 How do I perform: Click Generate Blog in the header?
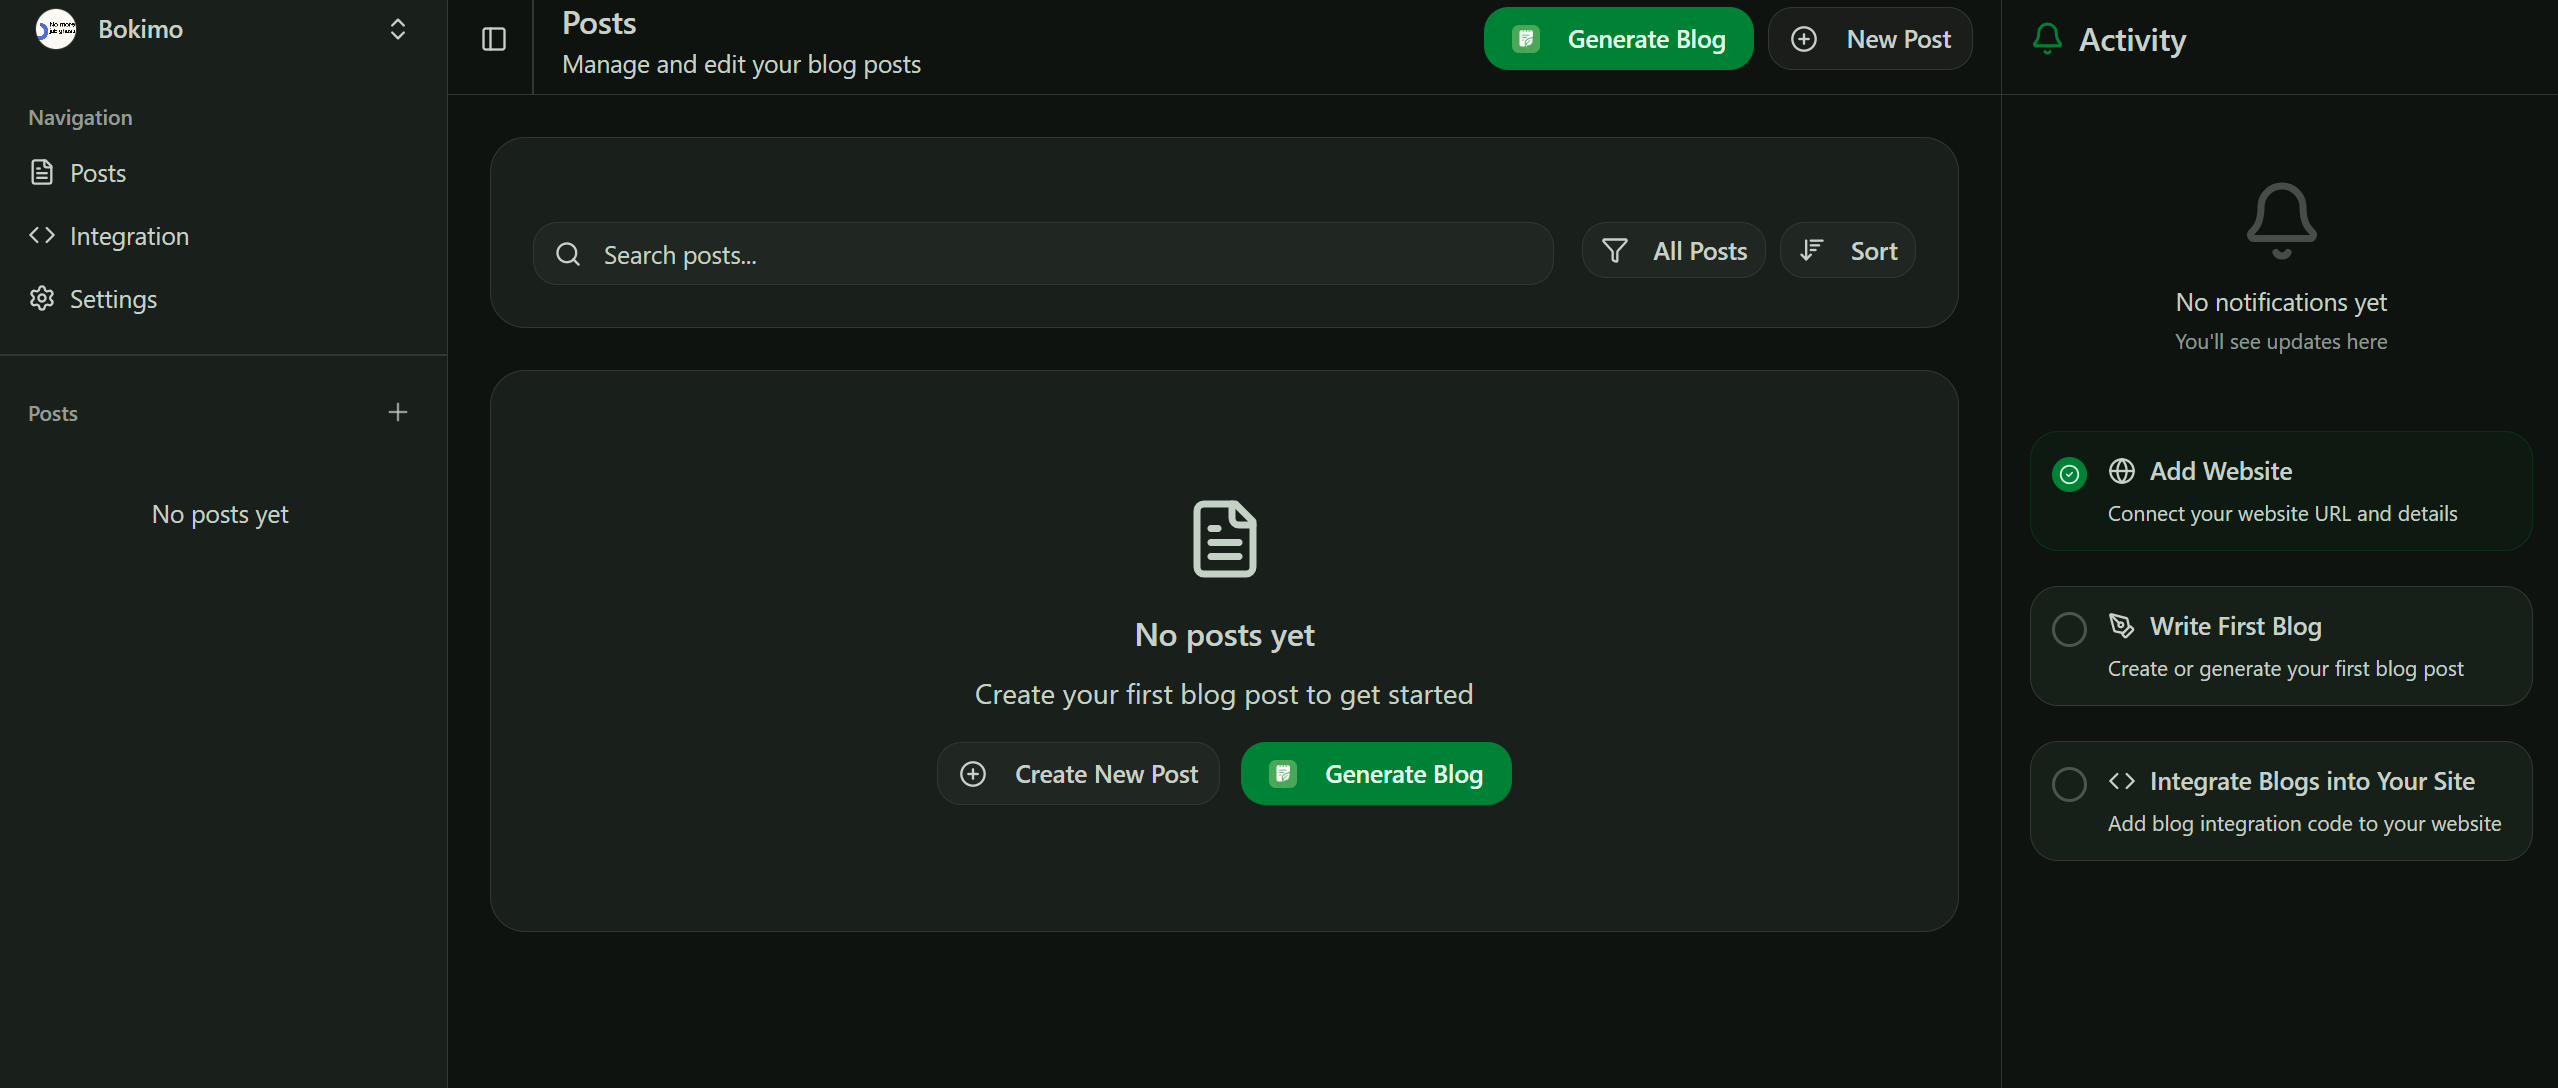[1618, 39]
